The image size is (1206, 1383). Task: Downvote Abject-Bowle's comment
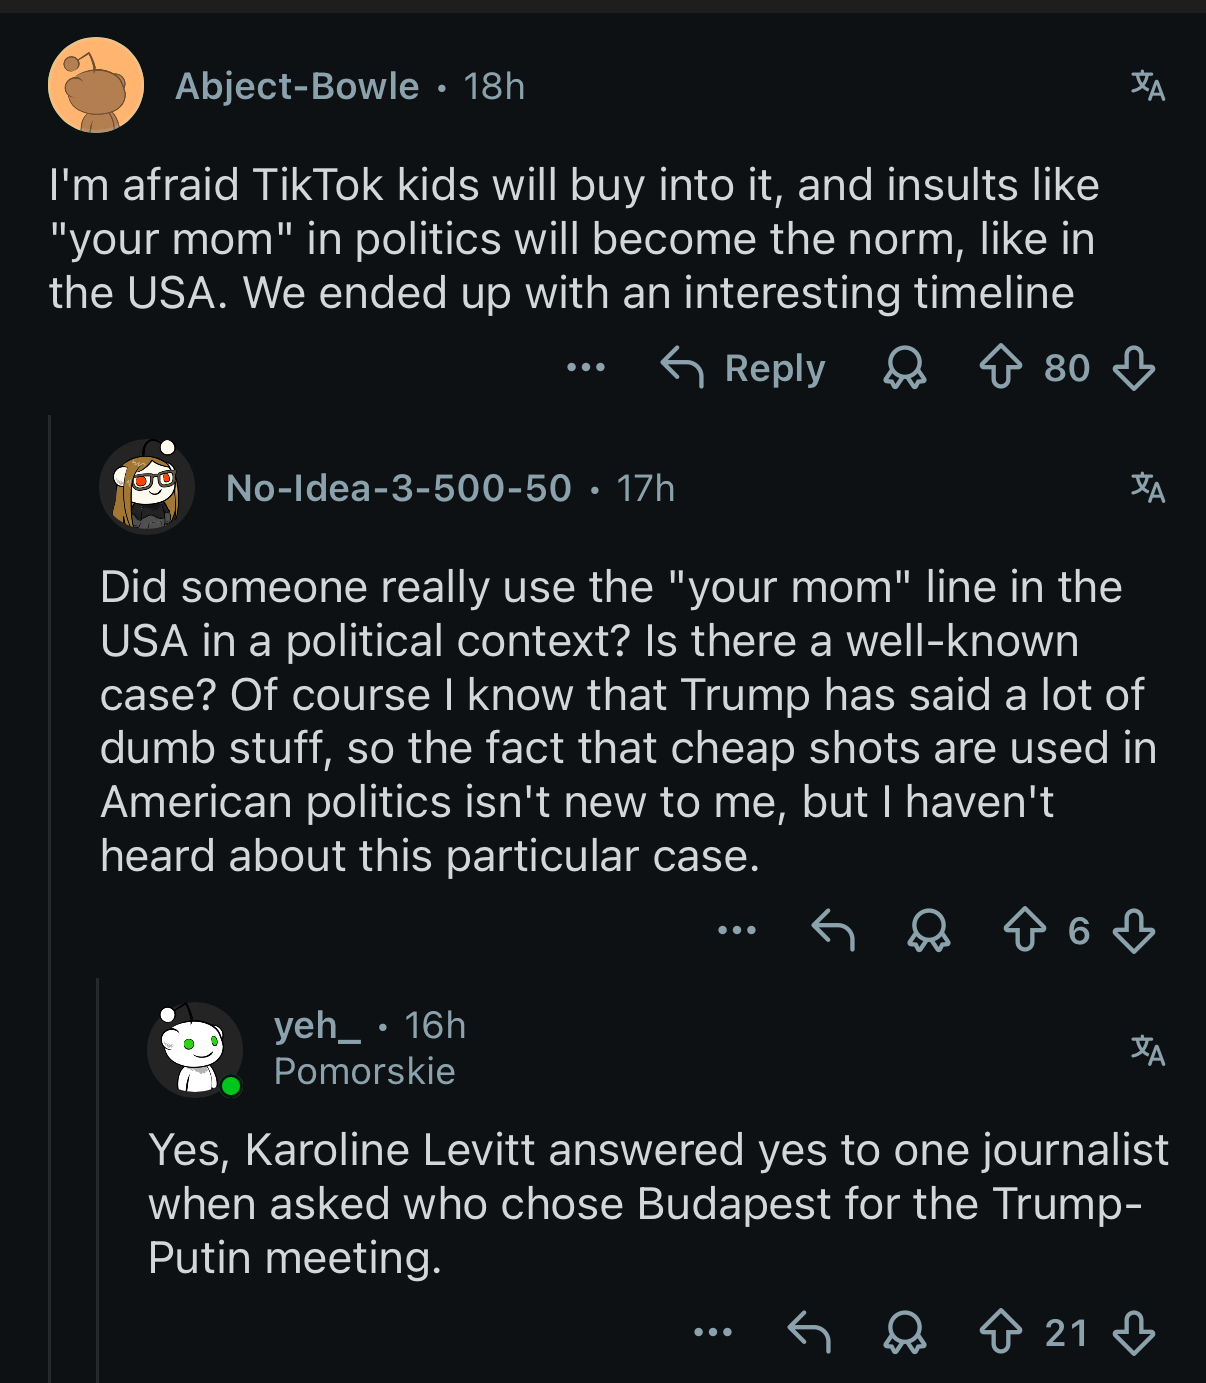[1134, 367]
